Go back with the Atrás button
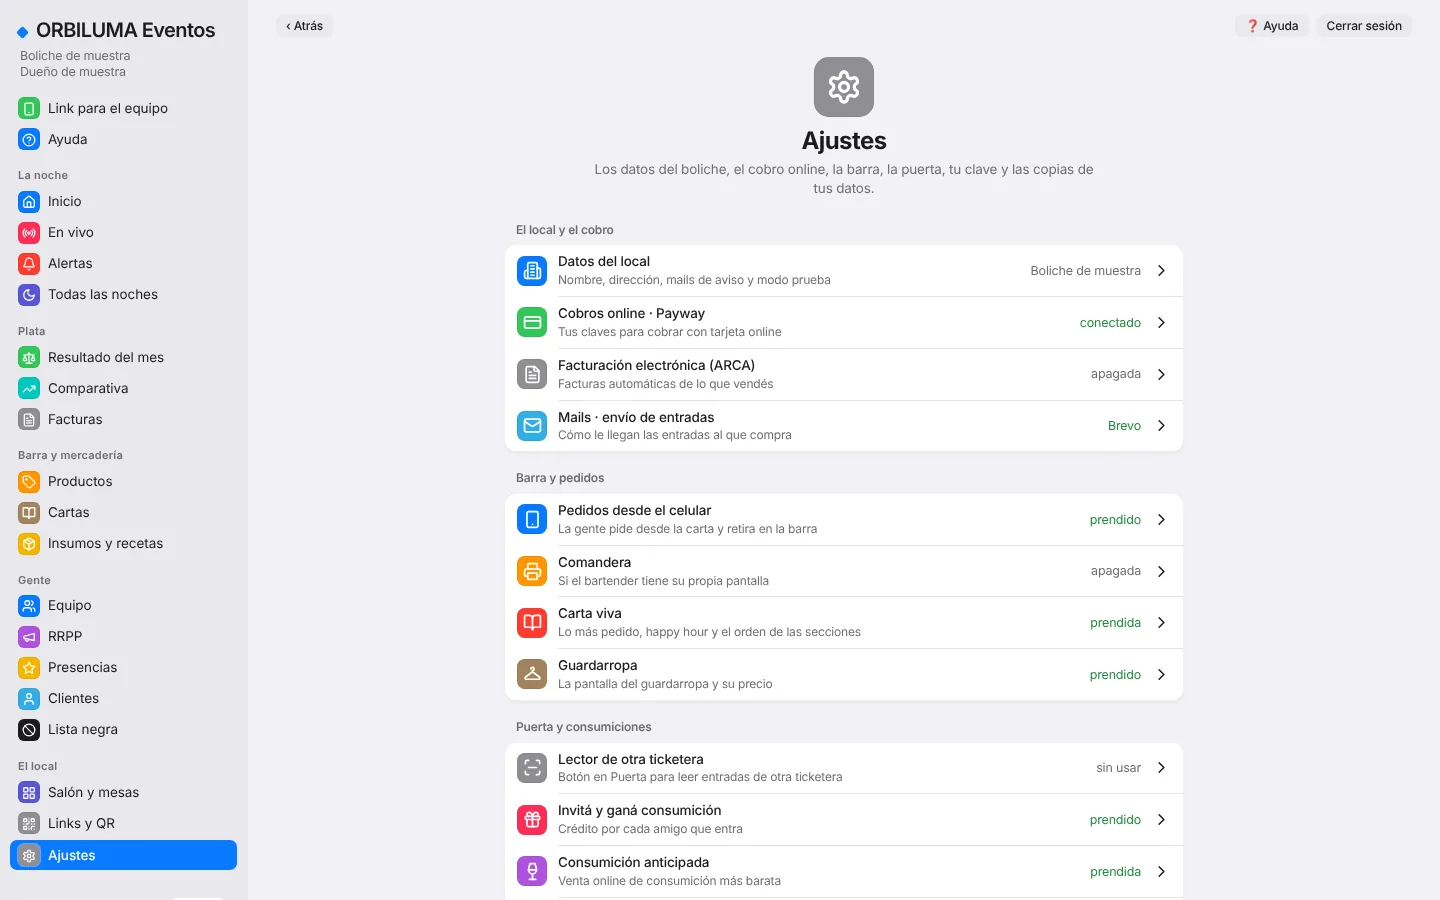 [304, 26]
